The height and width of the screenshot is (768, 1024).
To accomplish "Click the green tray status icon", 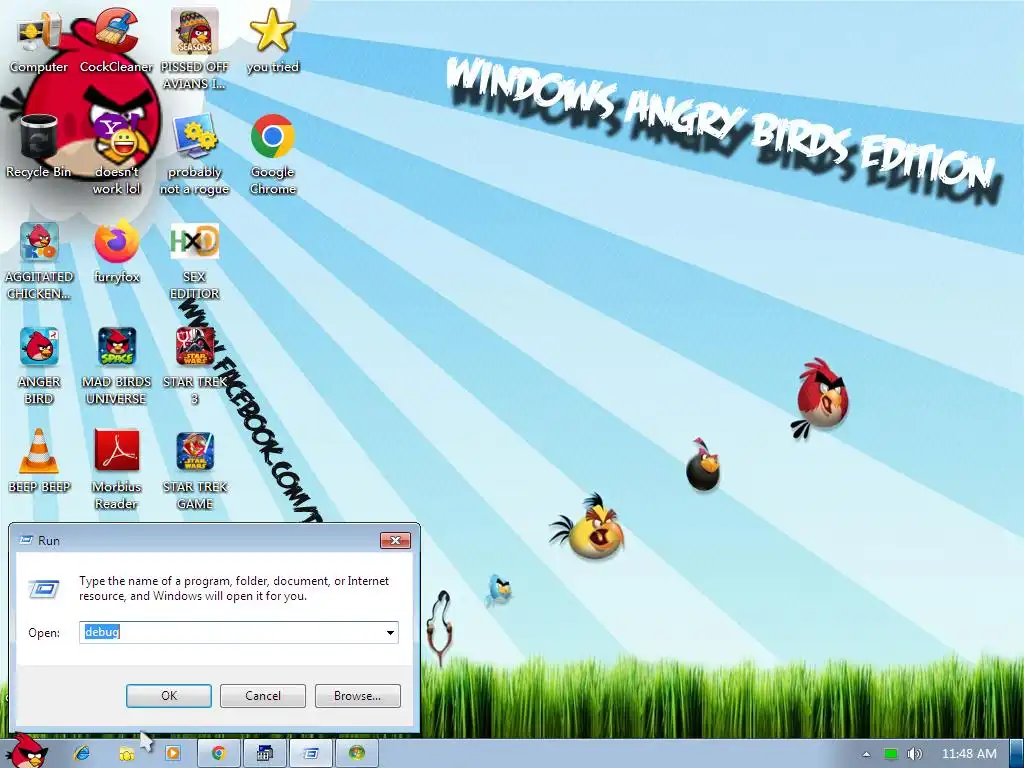I will 890,754.
